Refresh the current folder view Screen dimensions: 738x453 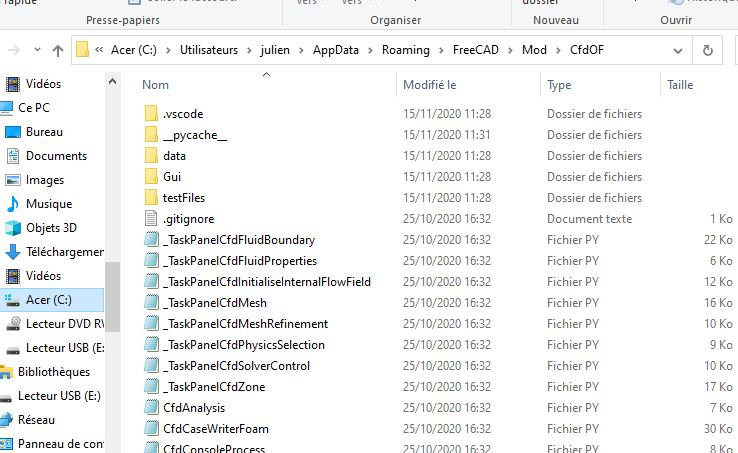click(707, 50)
